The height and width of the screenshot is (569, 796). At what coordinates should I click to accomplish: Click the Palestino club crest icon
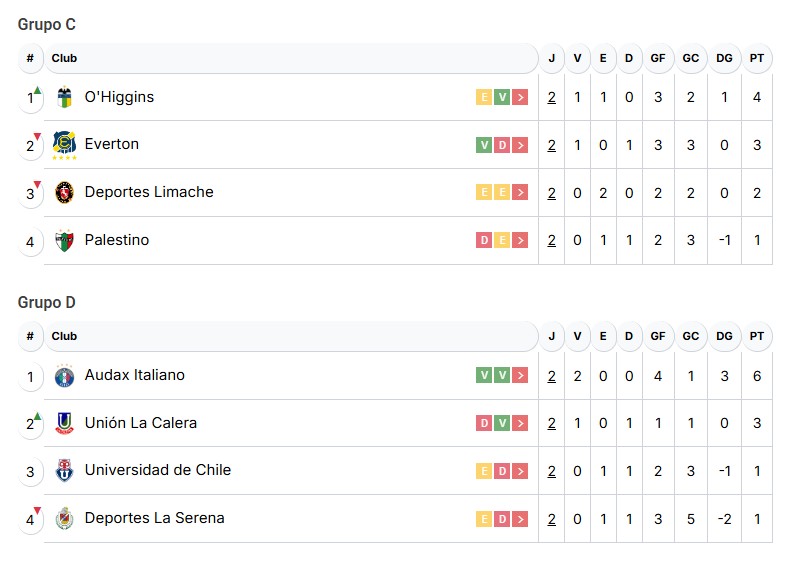pyautogui.click(x=65, y=240)
